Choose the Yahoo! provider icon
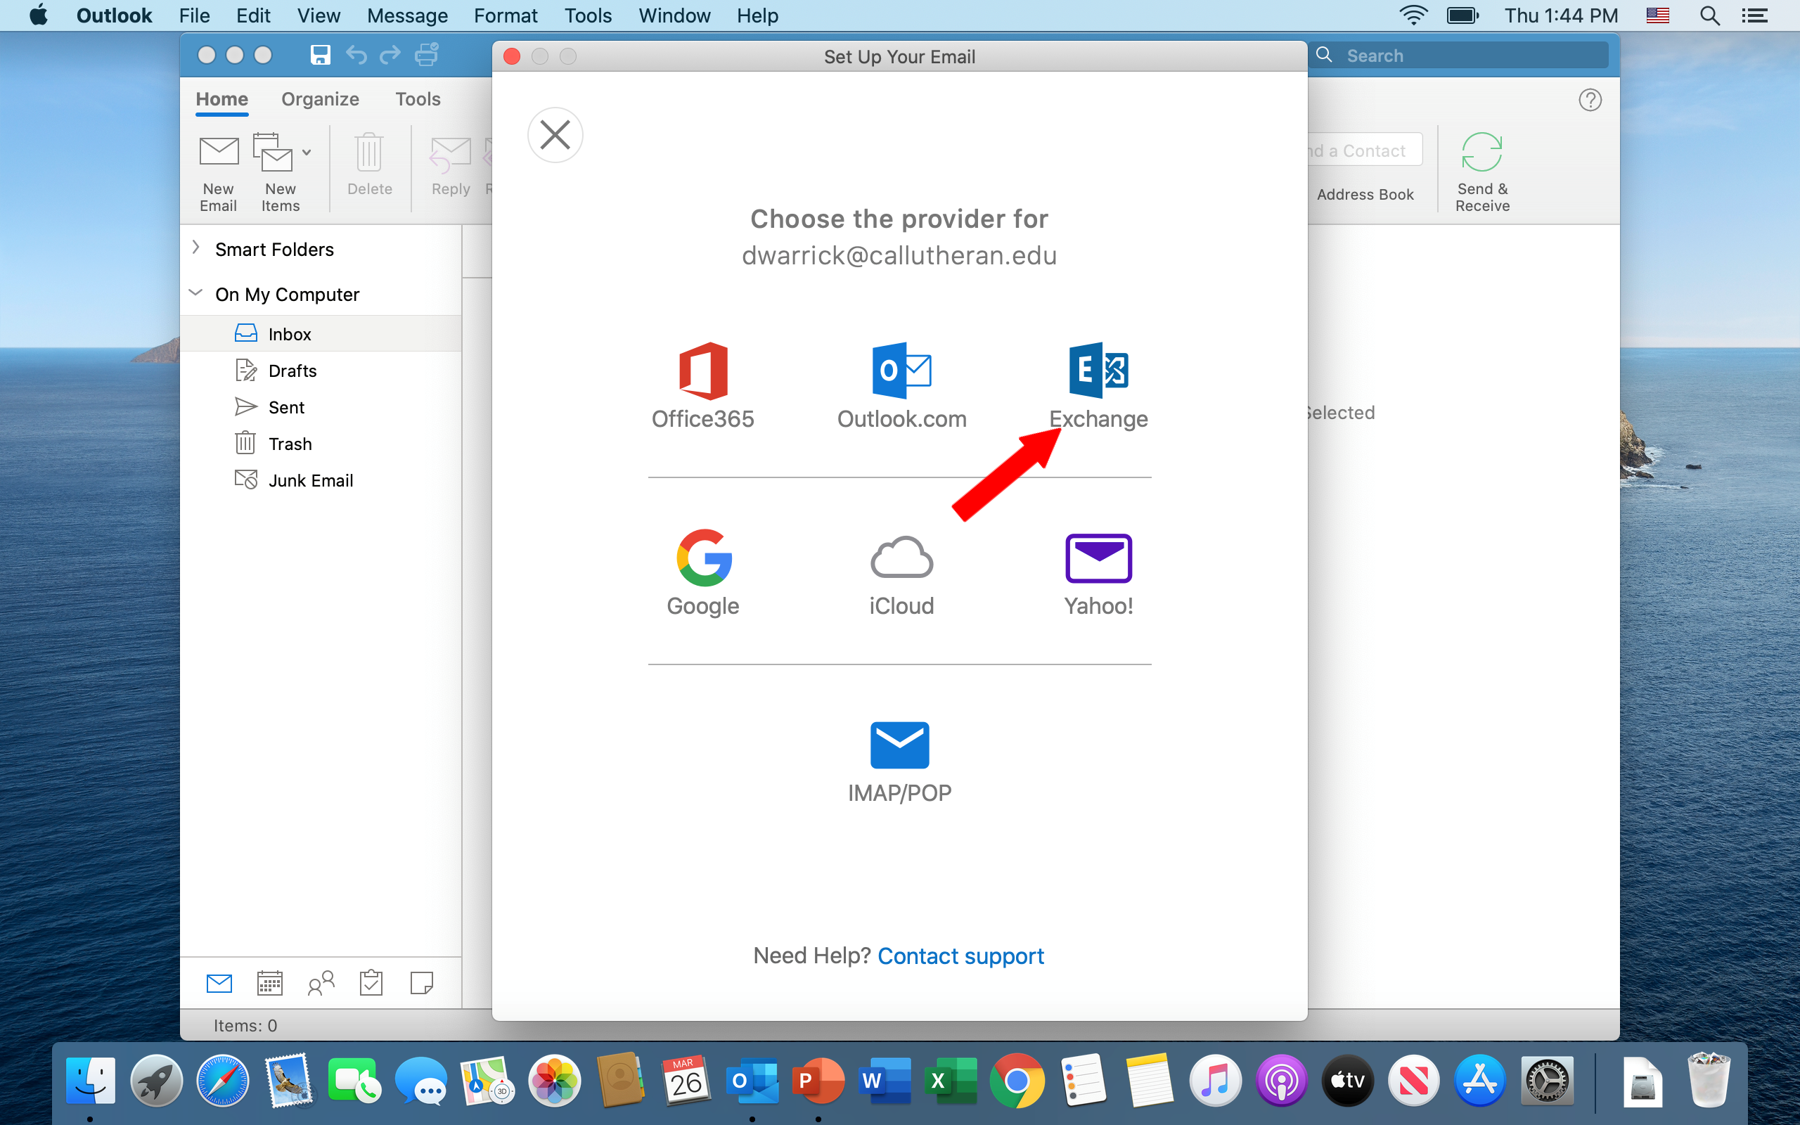 click(1098, 557)
